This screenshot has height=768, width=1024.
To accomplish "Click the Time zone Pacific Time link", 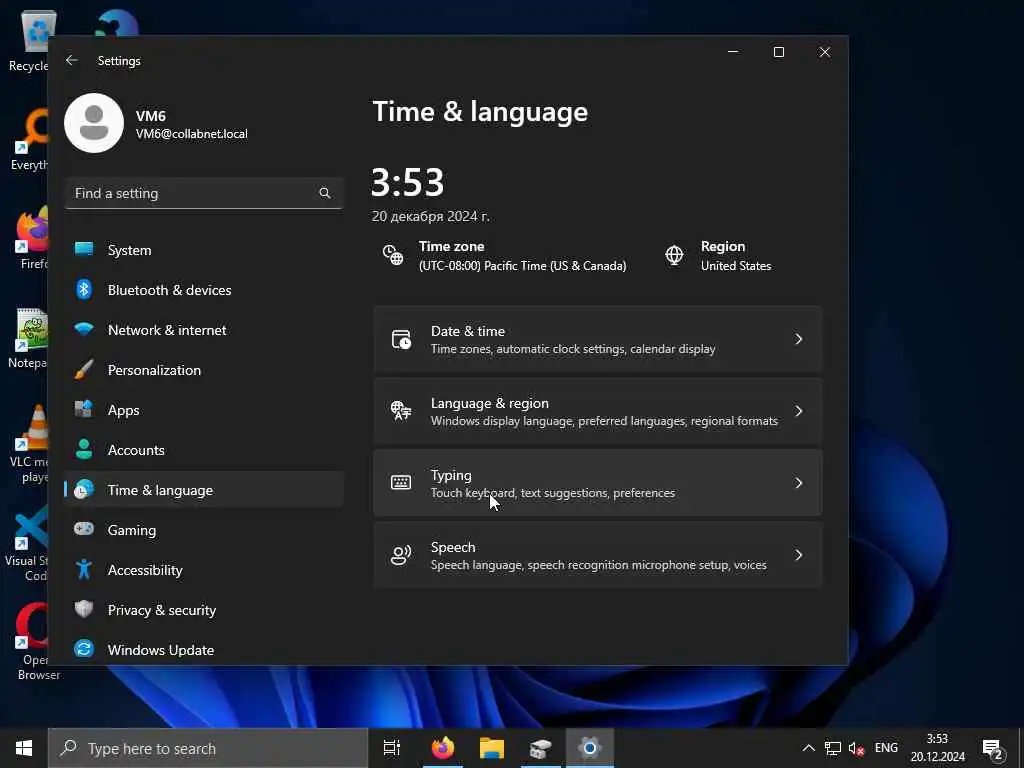I will click(522, 266).
